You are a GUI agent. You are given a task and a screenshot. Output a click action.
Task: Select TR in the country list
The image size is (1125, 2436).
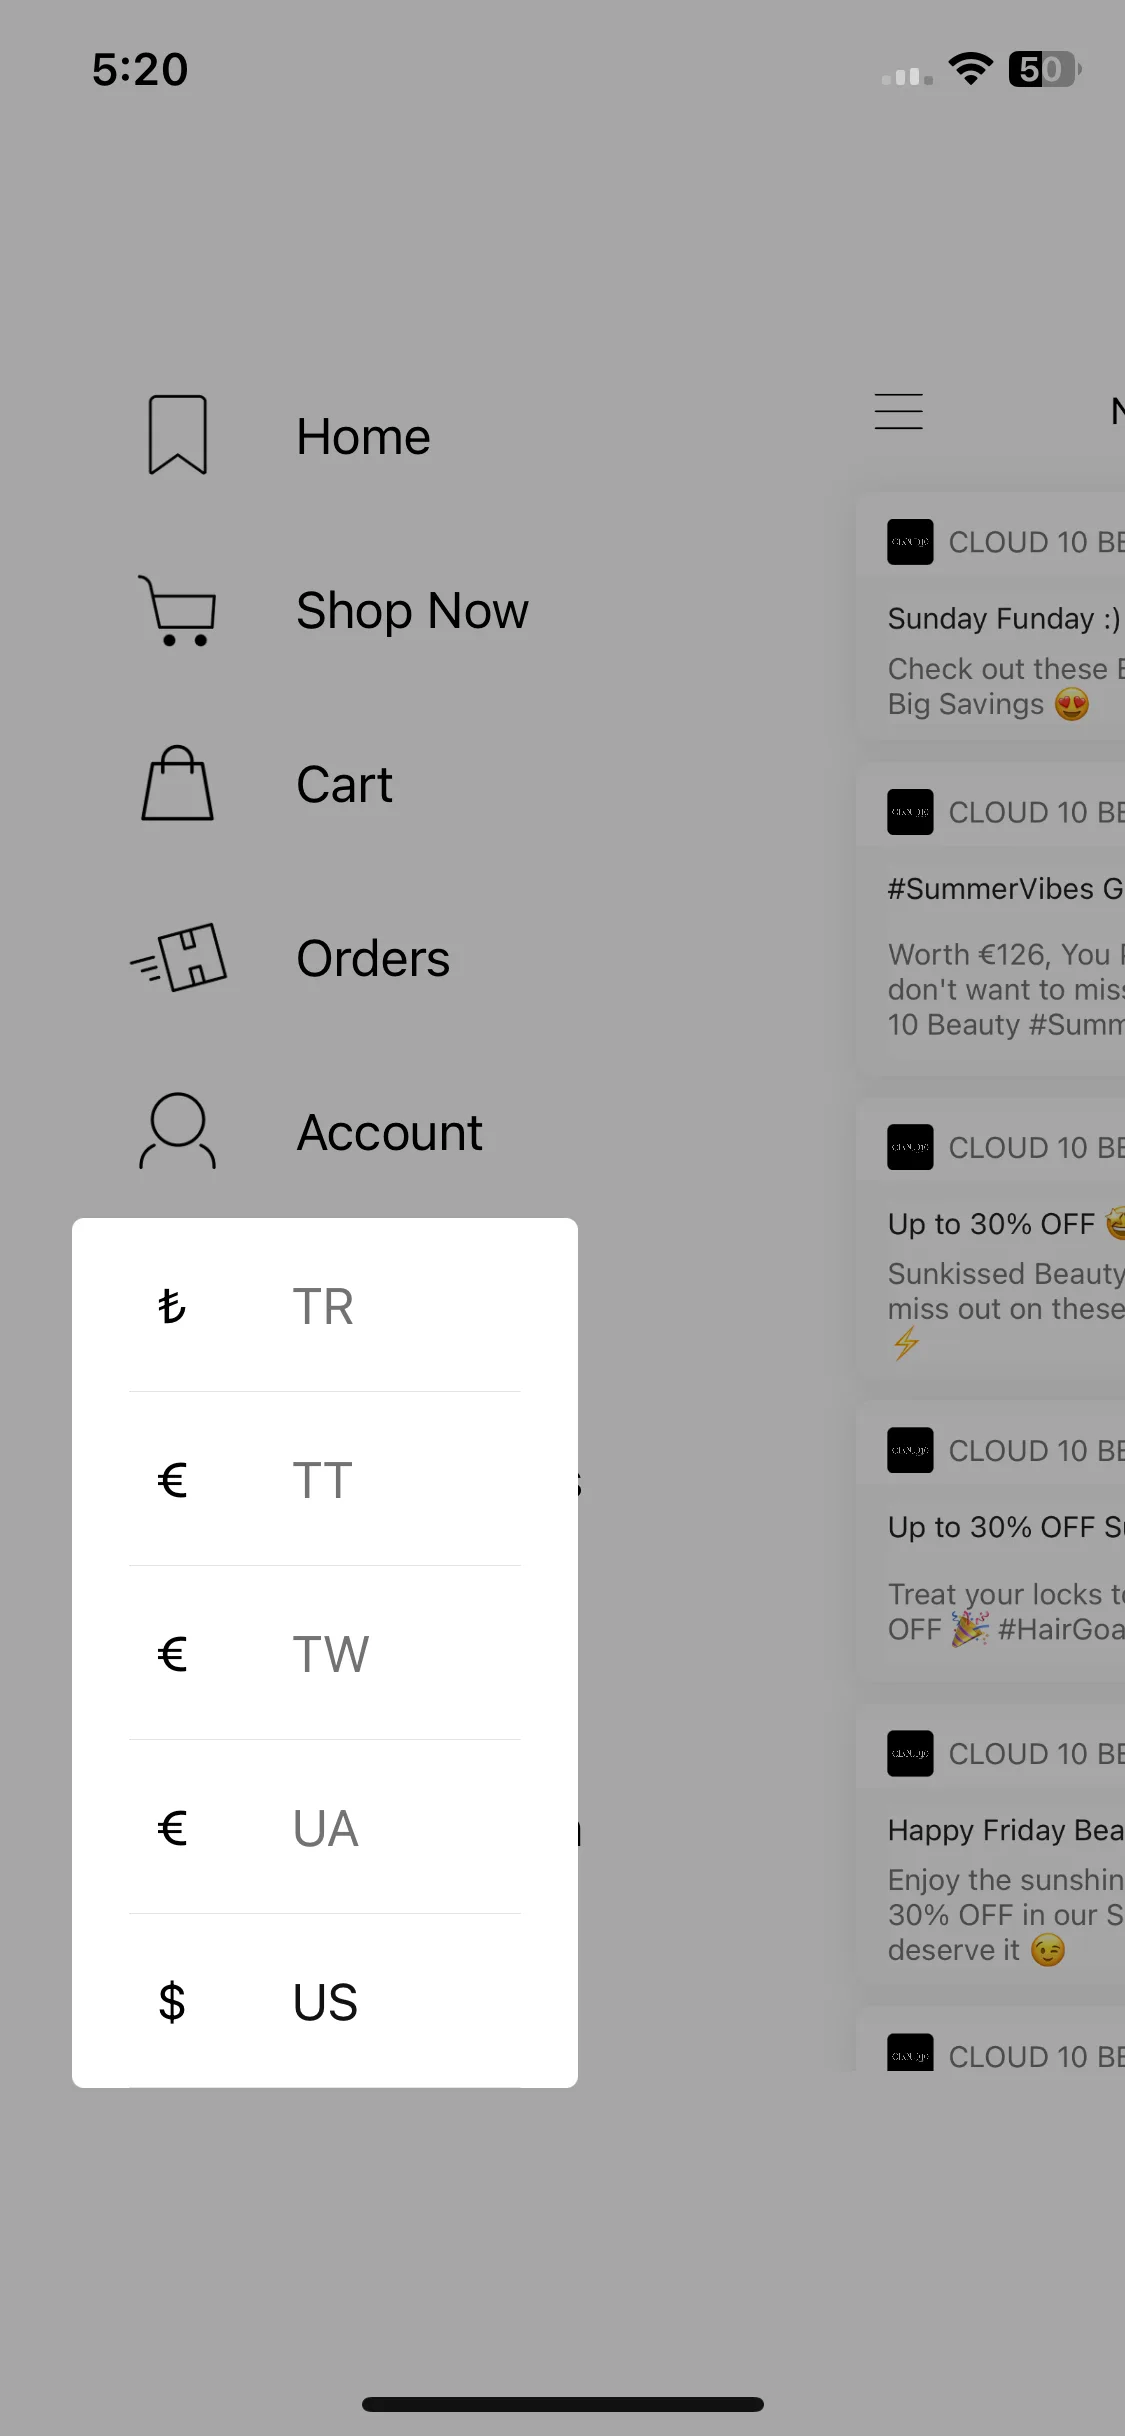(x=325, y=1305)
